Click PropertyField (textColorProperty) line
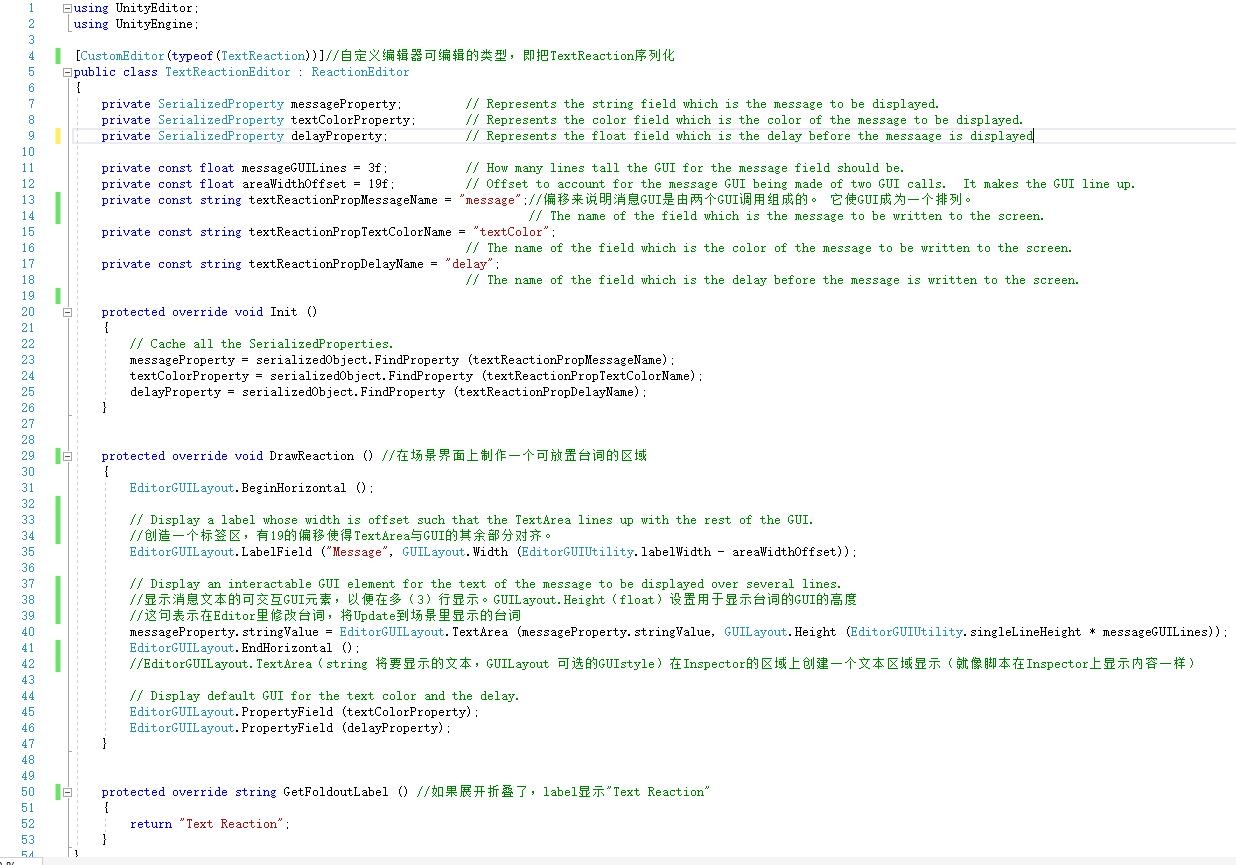1236x865 pixels. tap(305, 712)
